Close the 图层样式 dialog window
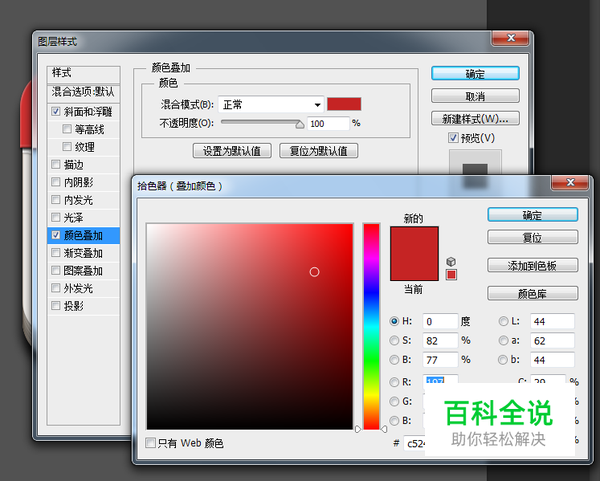 coord(510,38)
